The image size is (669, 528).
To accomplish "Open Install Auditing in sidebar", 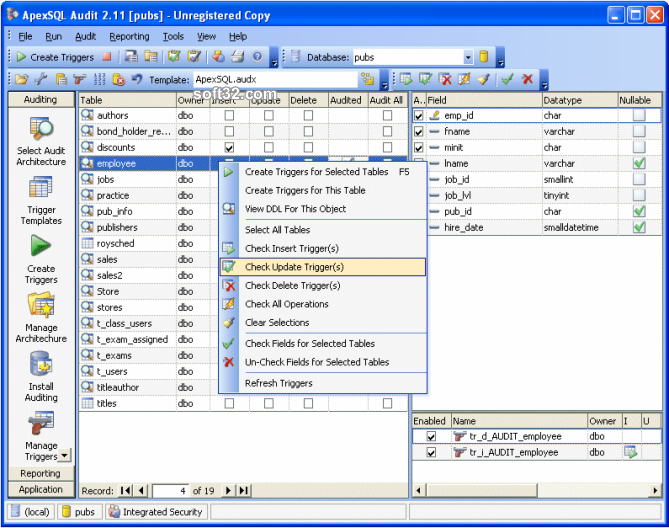I will pos(41,377).
